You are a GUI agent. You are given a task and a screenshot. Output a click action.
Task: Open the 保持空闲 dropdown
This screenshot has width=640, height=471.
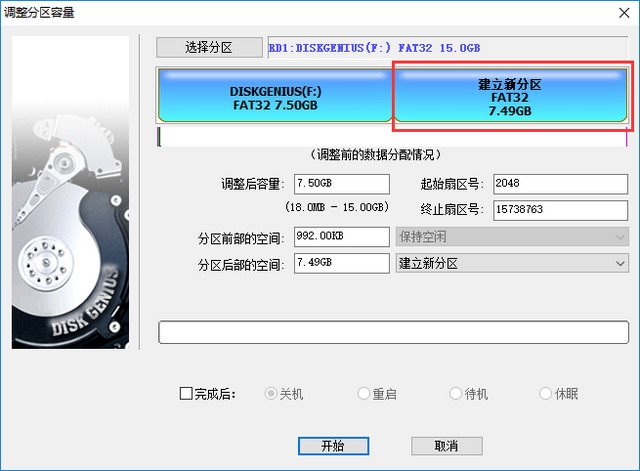(x=512, y=237)
